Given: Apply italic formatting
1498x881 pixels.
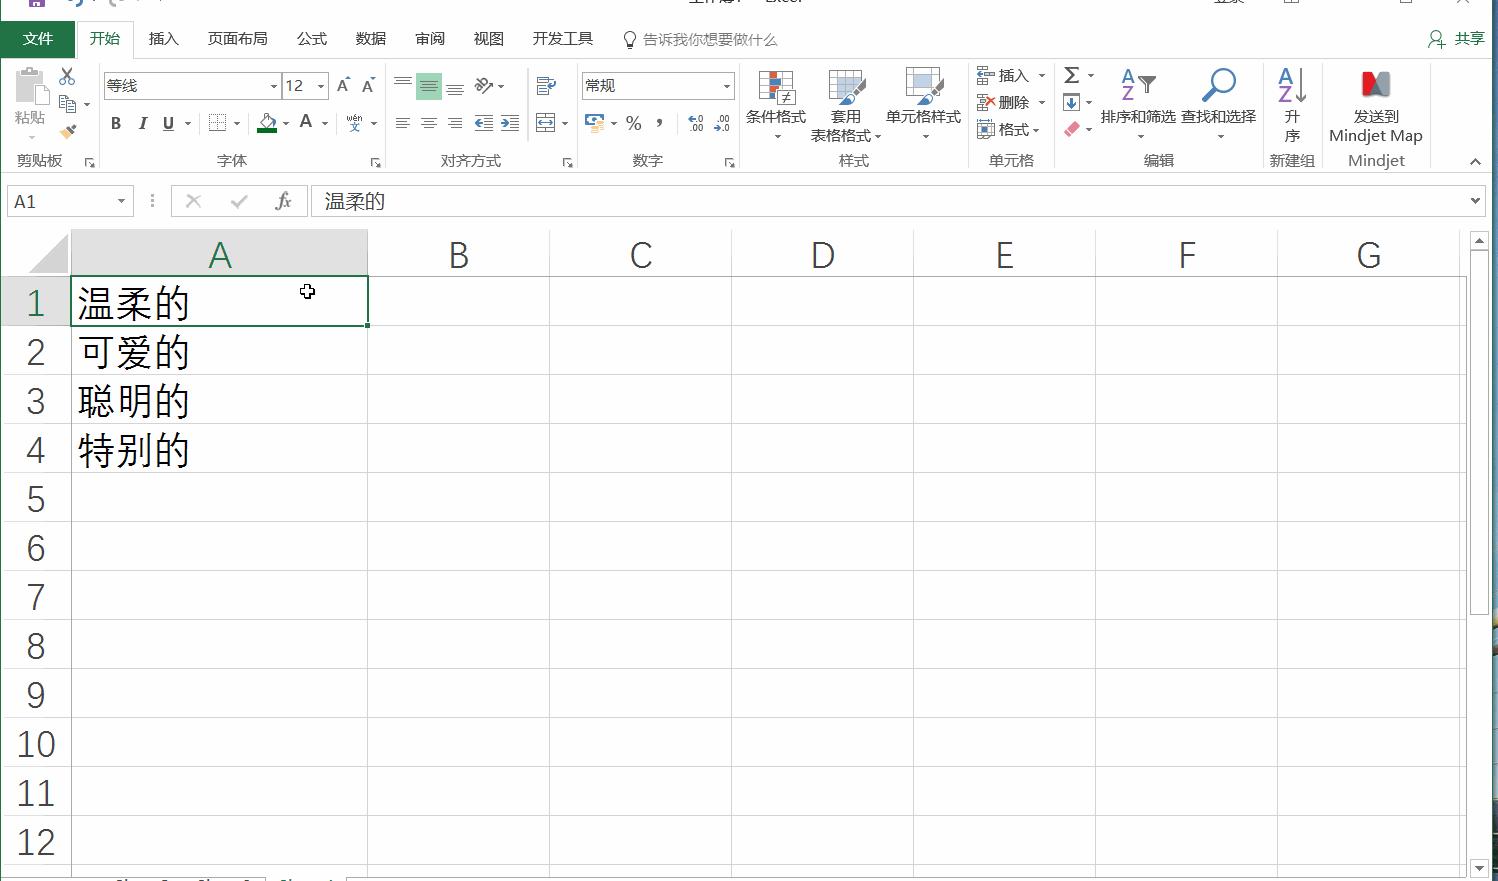Looking at the screenshot, I should pyautogui.click(x=143, y=123).
